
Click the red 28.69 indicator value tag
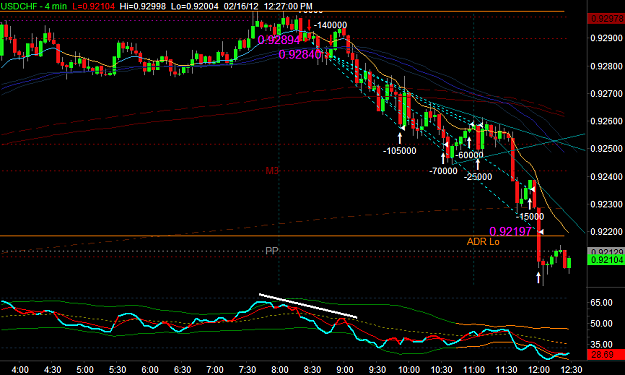pos(606,354)
